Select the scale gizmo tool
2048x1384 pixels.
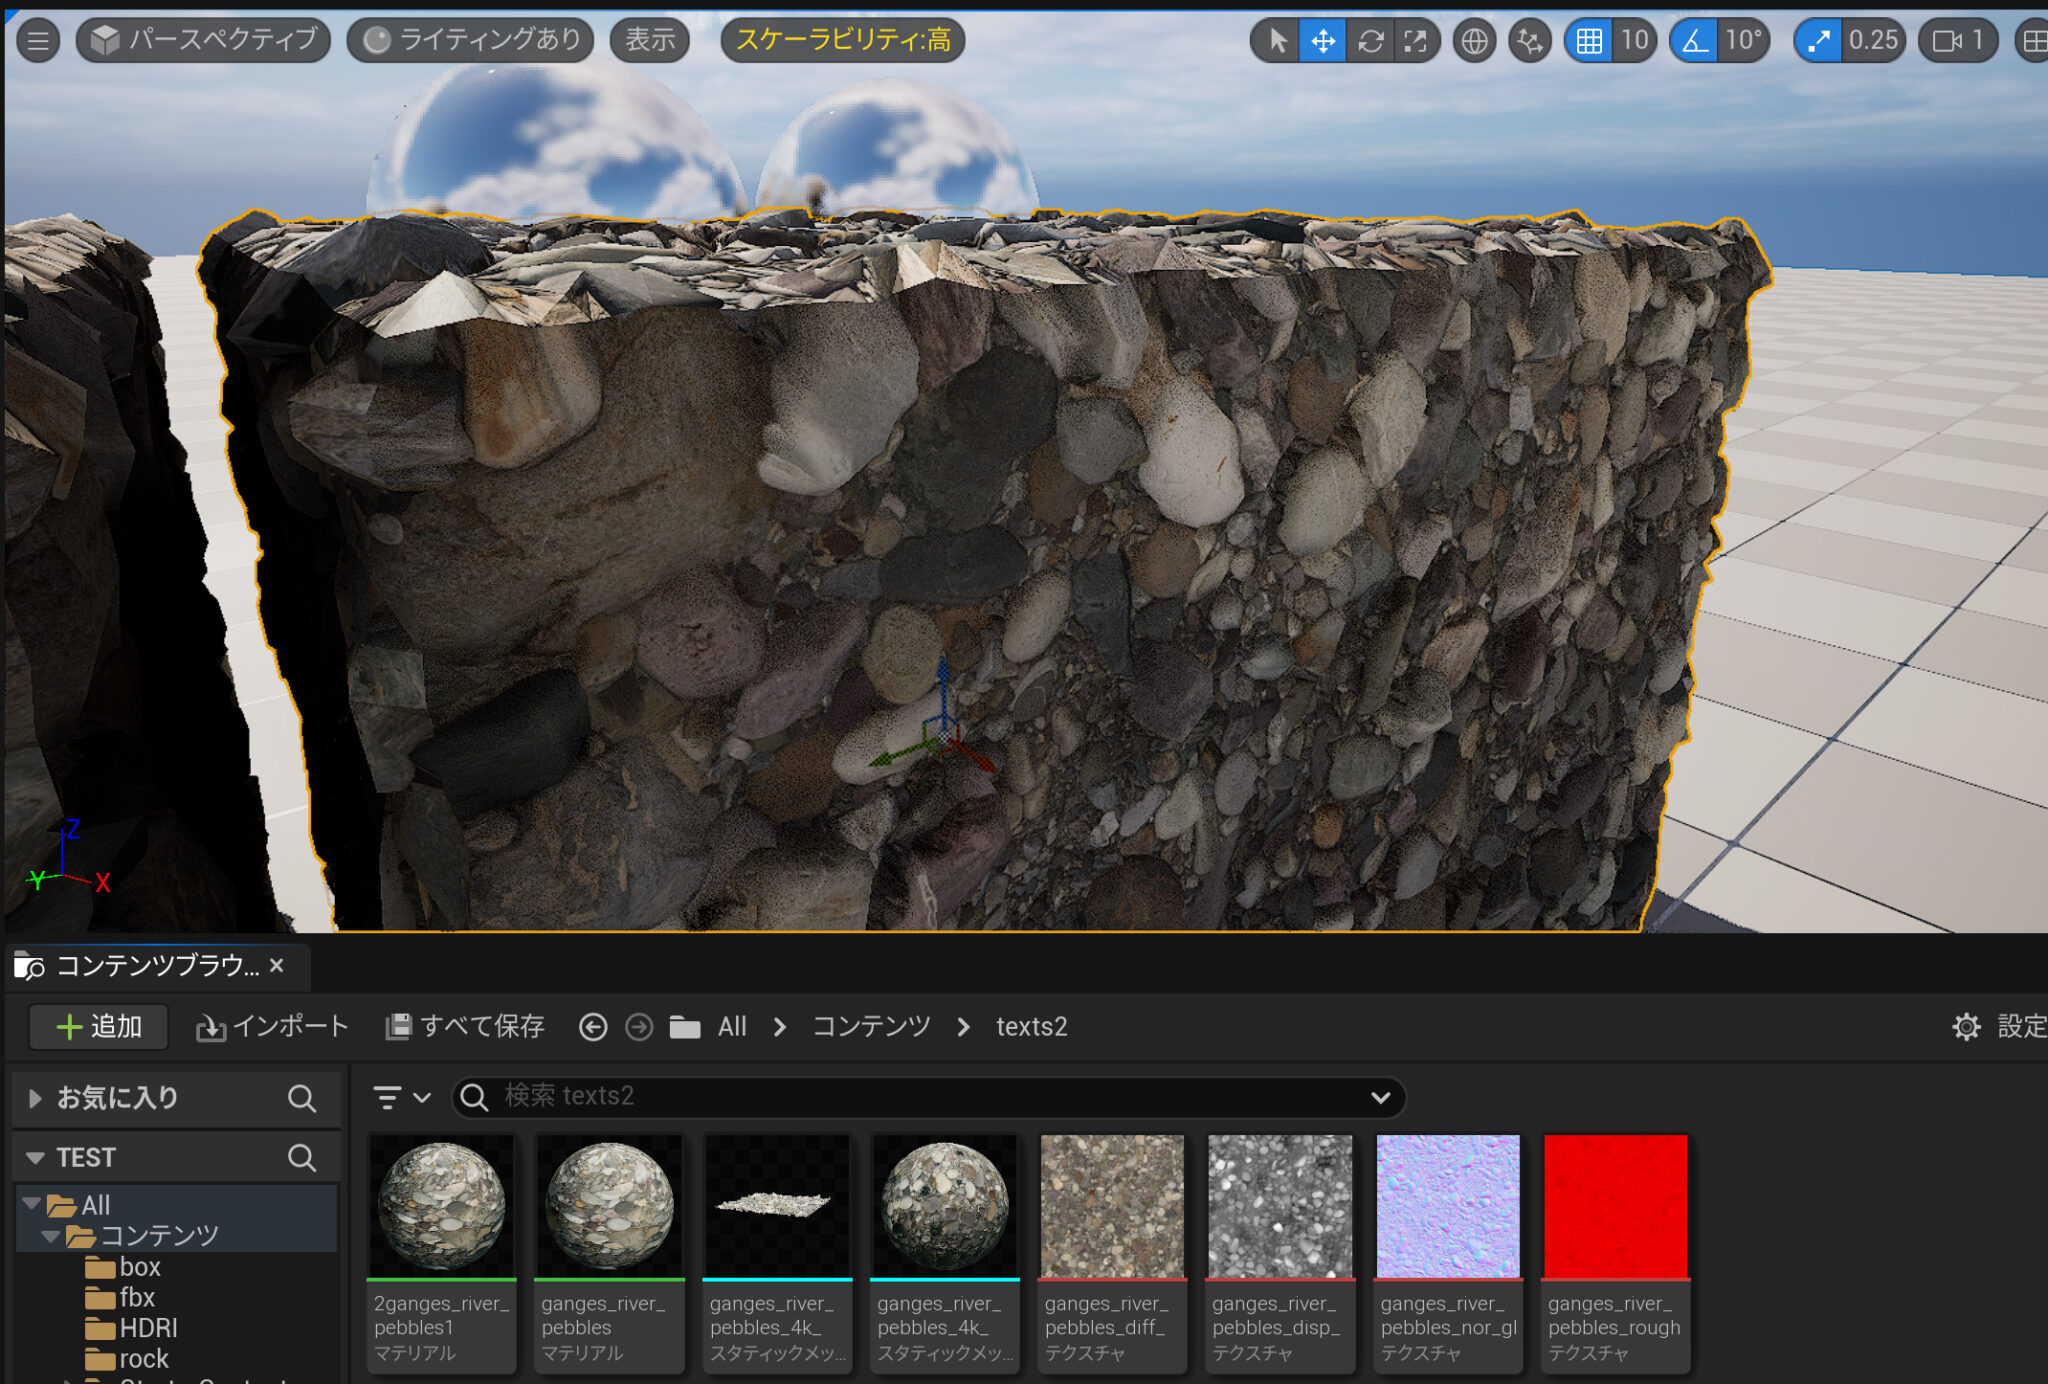[1416, 41]
